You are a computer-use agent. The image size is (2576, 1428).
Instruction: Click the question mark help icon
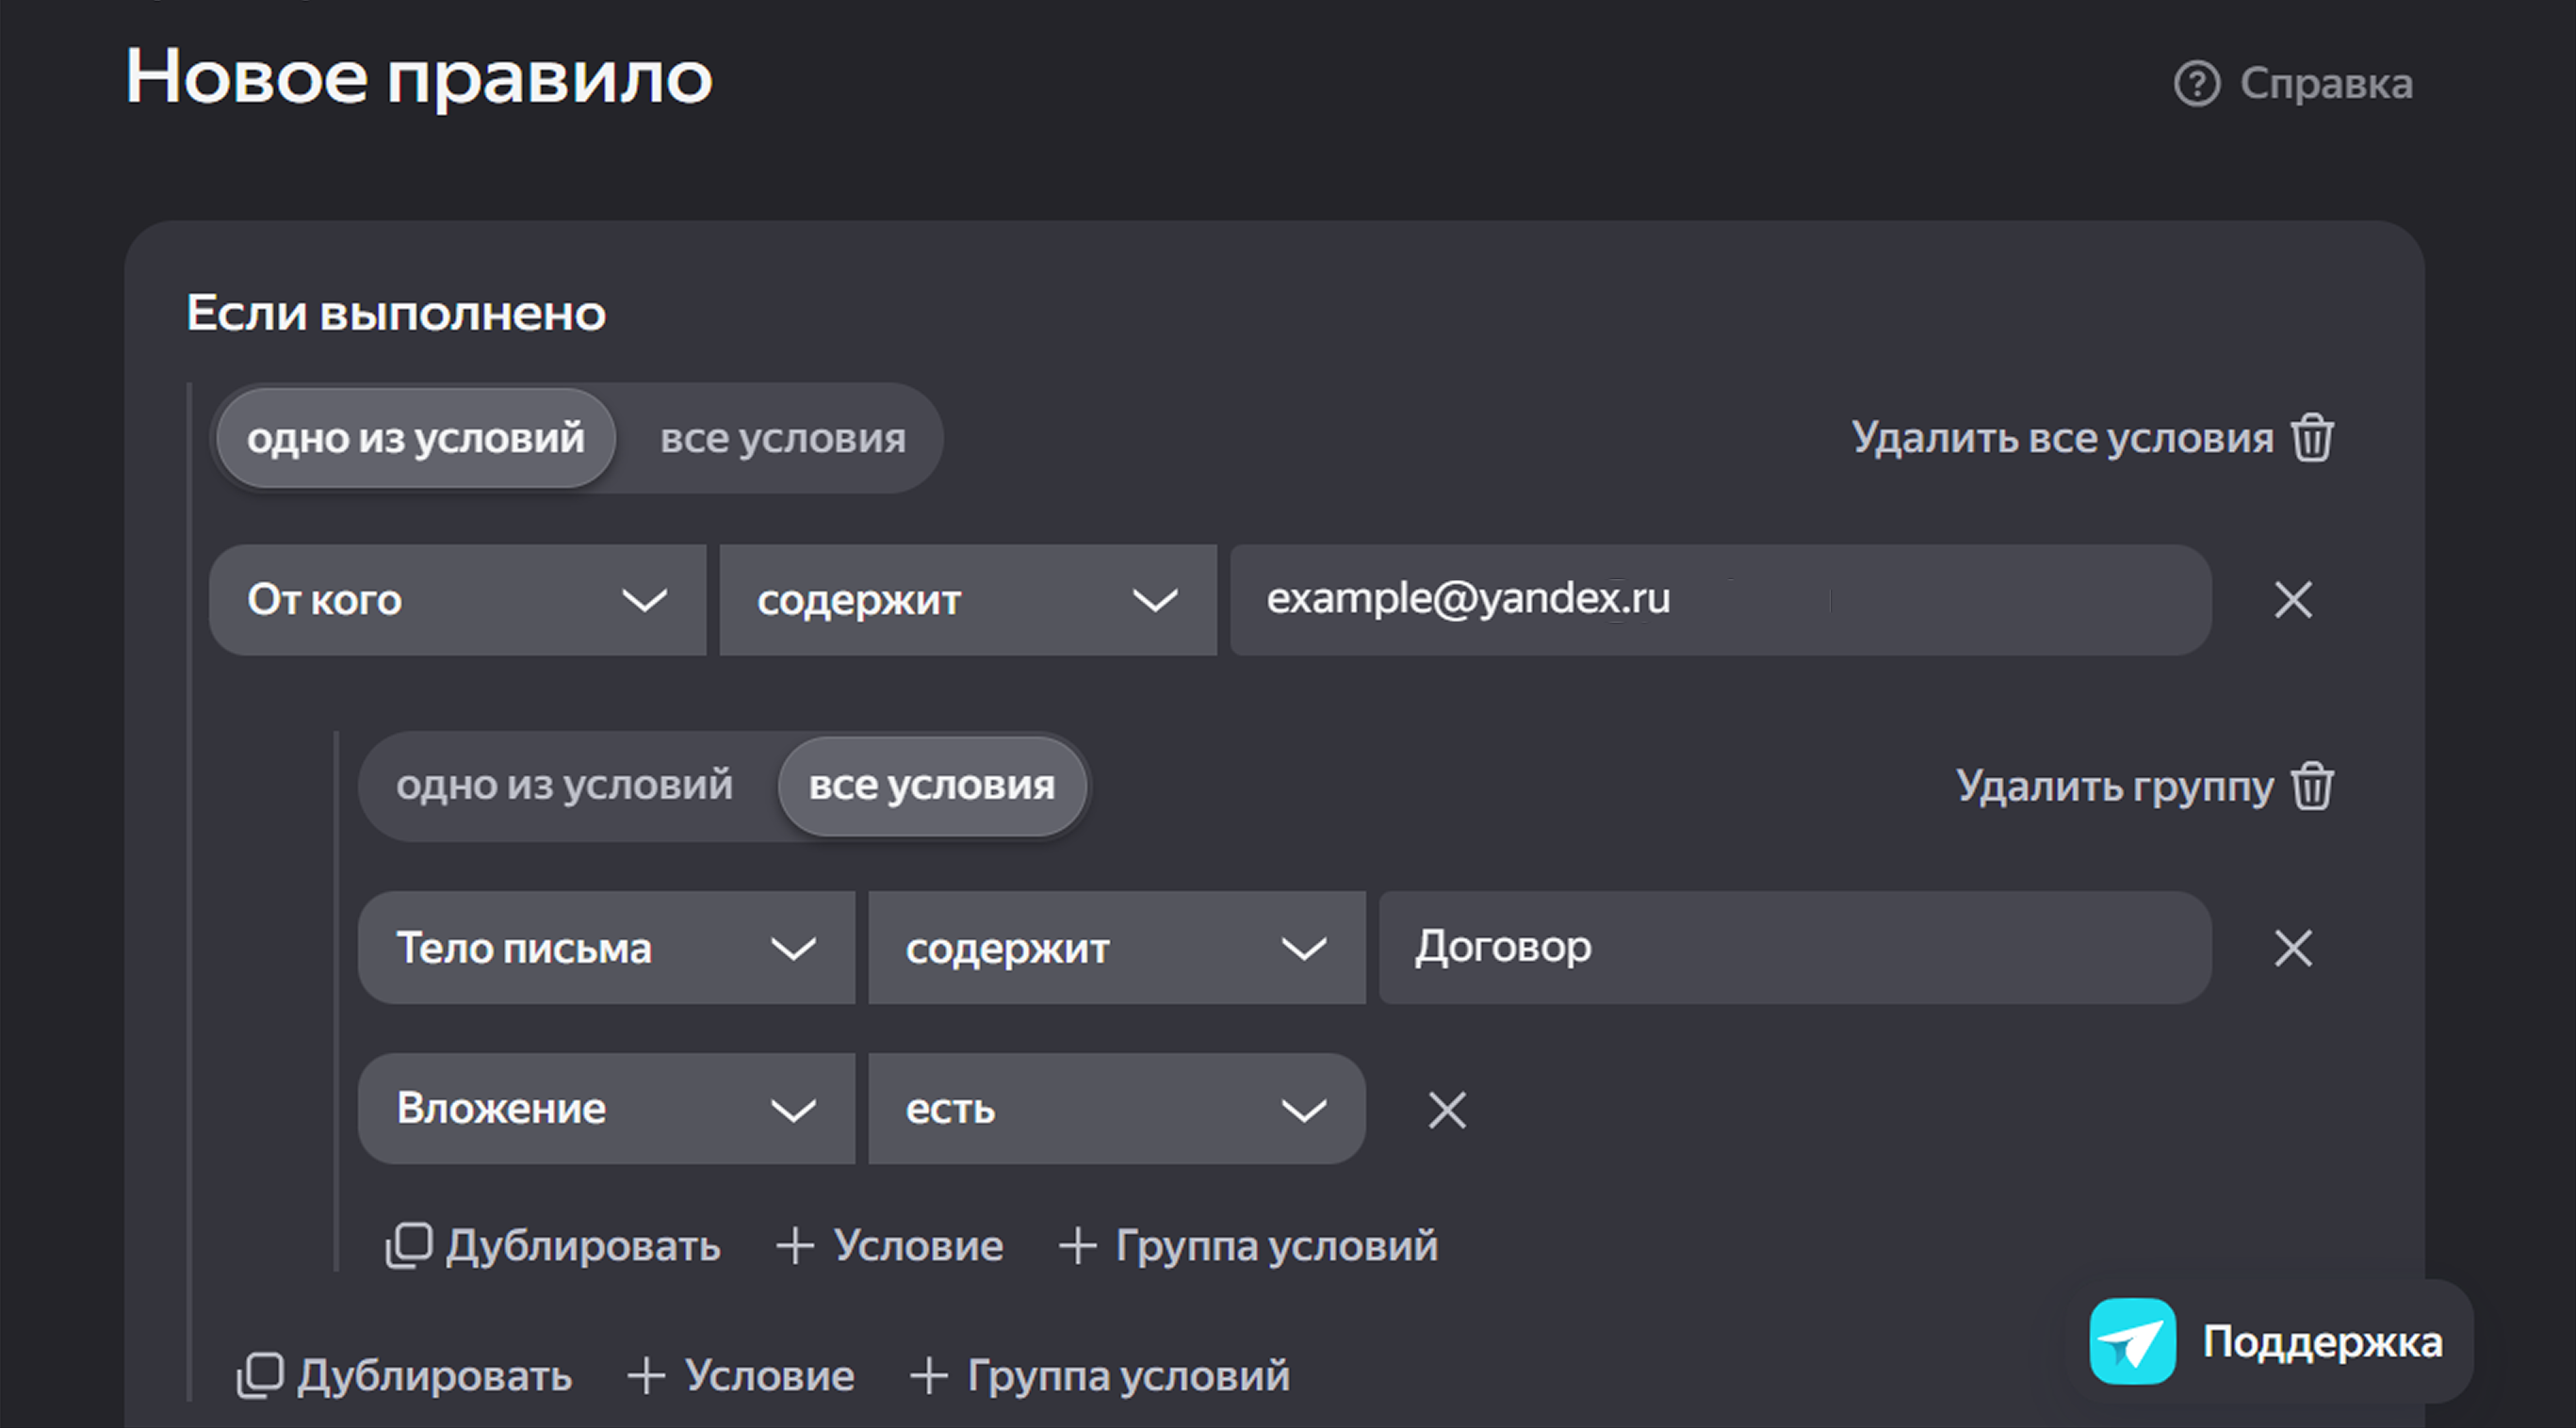click(2197, 84)
